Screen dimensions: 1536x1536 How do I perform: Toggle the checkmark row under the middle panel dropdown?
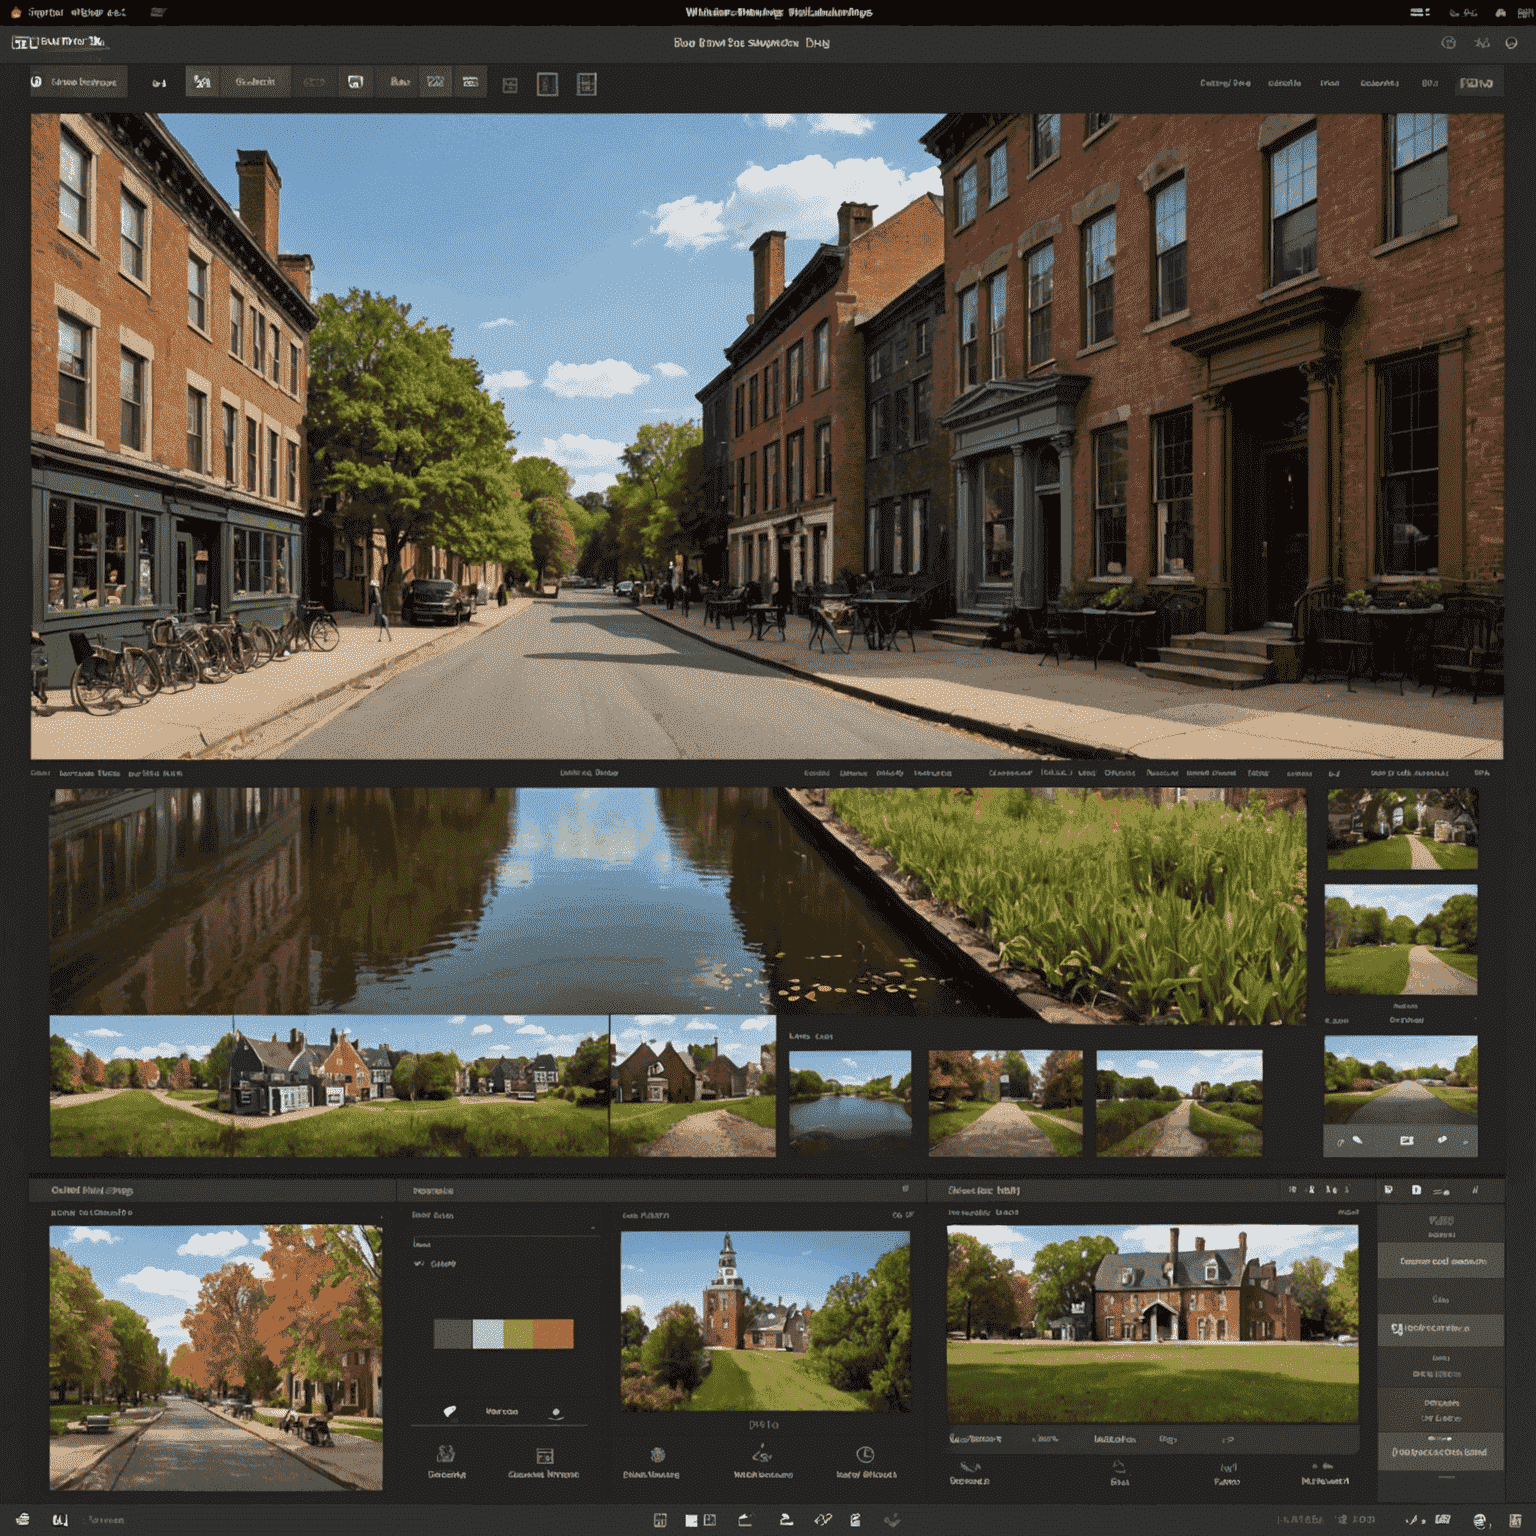pos(436,1264)
